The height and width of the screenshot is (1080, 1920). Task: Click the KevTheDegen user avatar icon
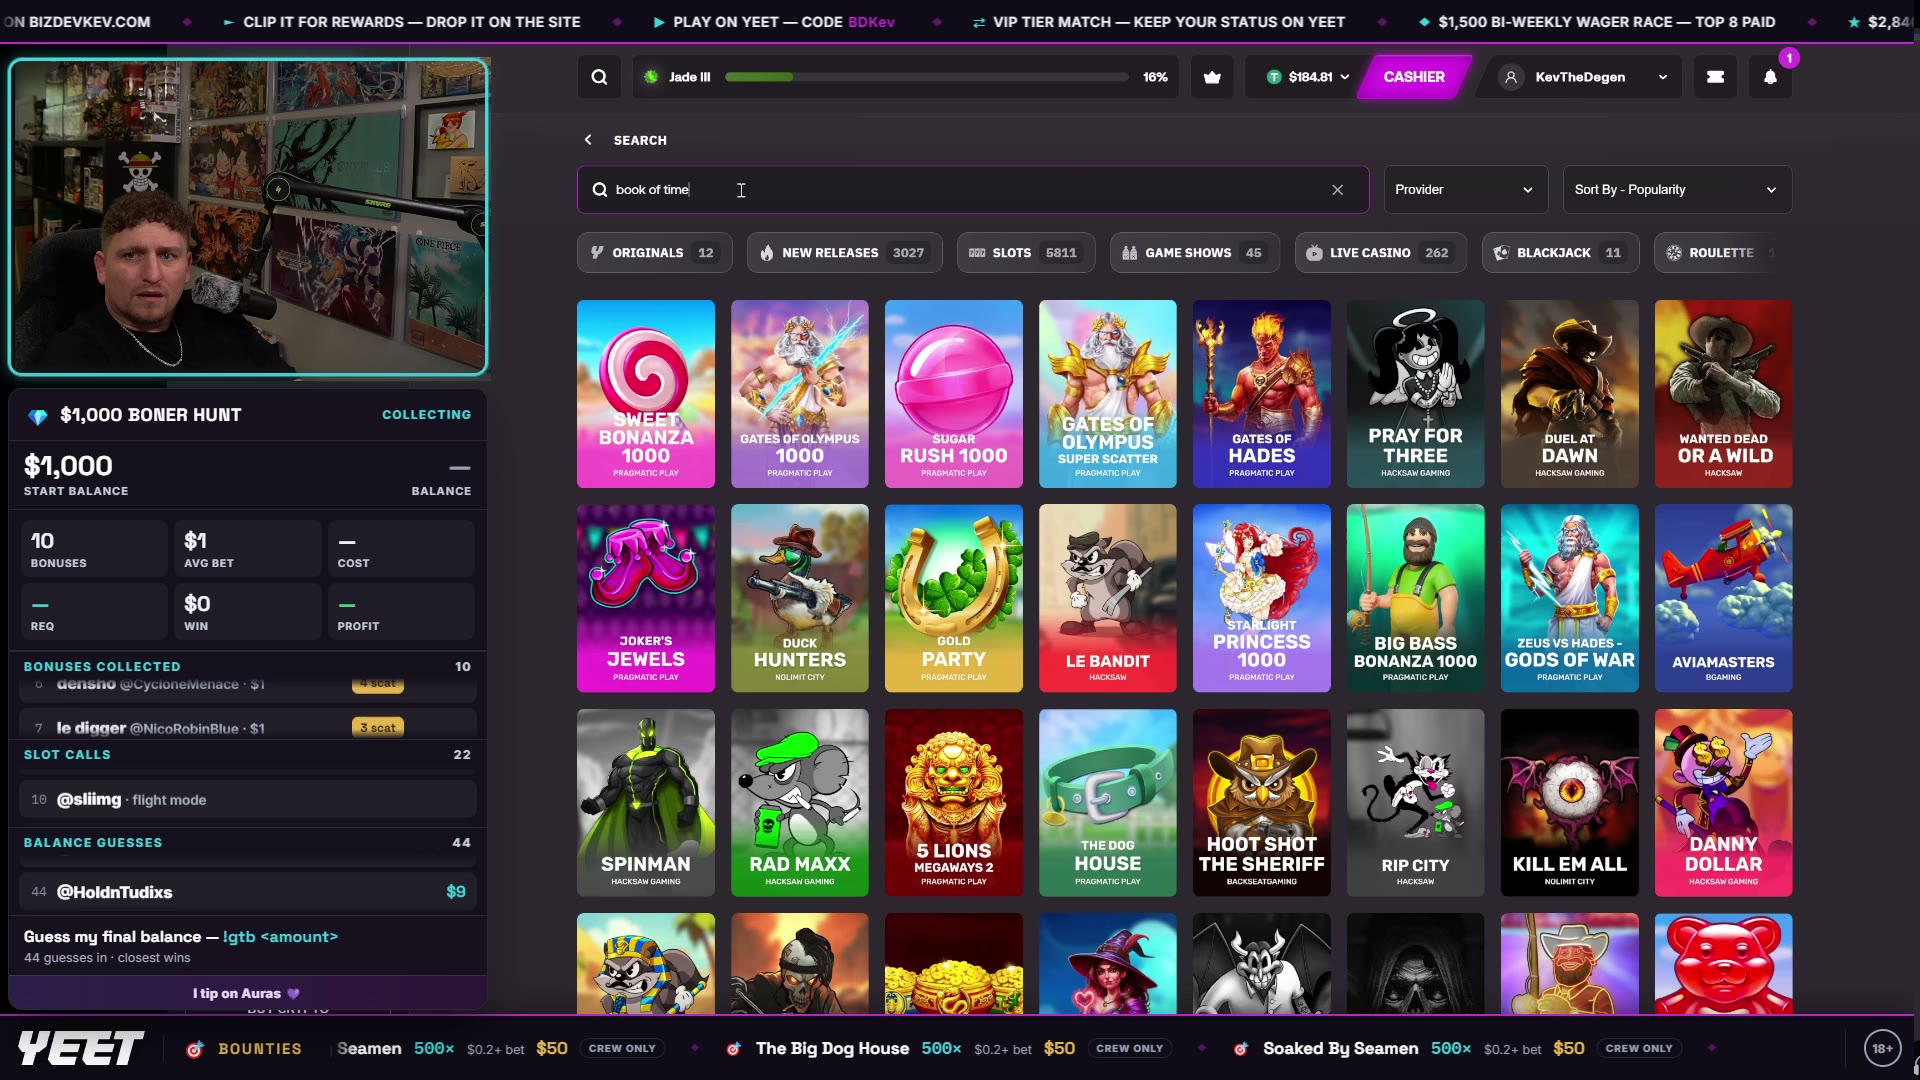pos(1511,77)
